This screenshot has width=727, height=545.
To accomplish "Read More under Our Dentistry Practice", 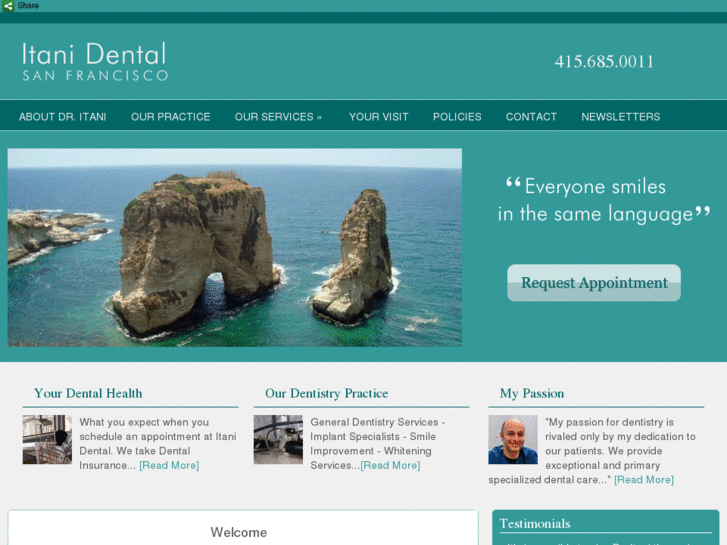I will coord(390,465).
